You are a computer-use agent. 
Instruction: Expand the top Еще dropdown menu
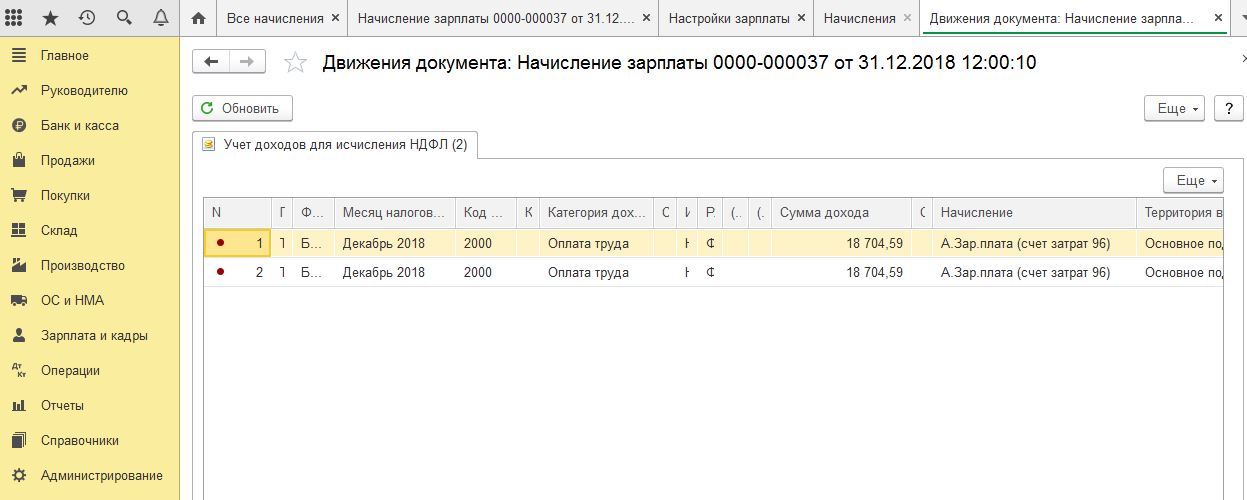(1175, 108)
